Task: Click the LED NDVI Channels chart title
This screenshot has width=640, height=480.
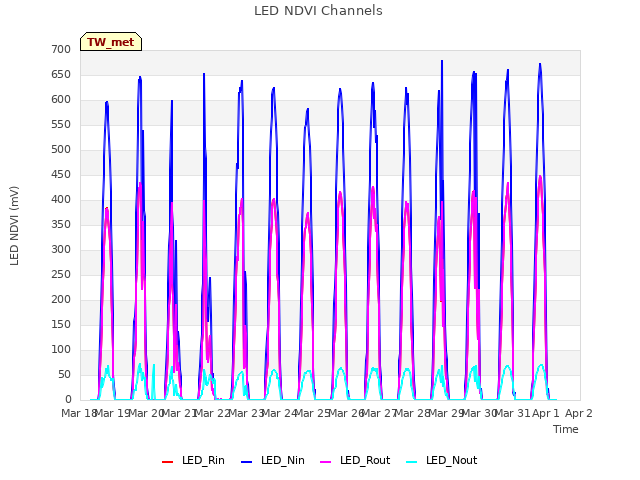Action: pyautogui.click(x=318, y=11)
